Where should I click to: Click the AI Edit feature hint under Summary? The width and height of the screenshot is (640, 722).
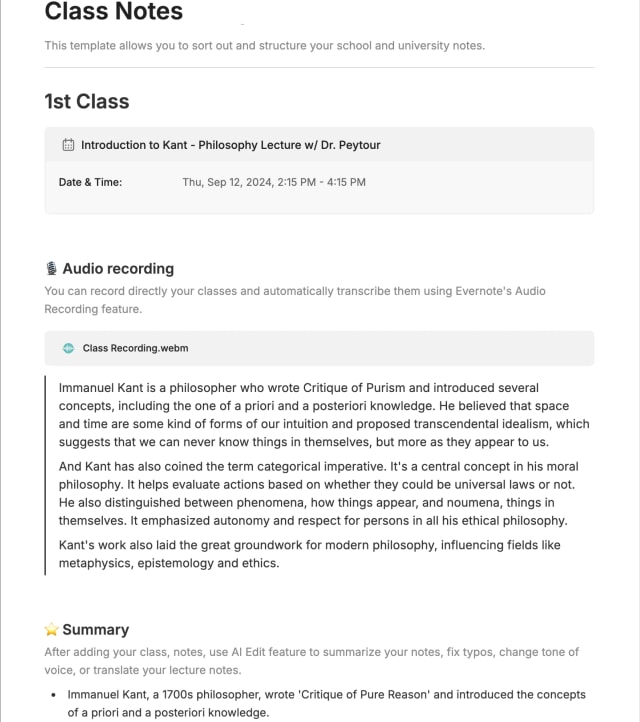pyautogui.click(x=312, y=661)
